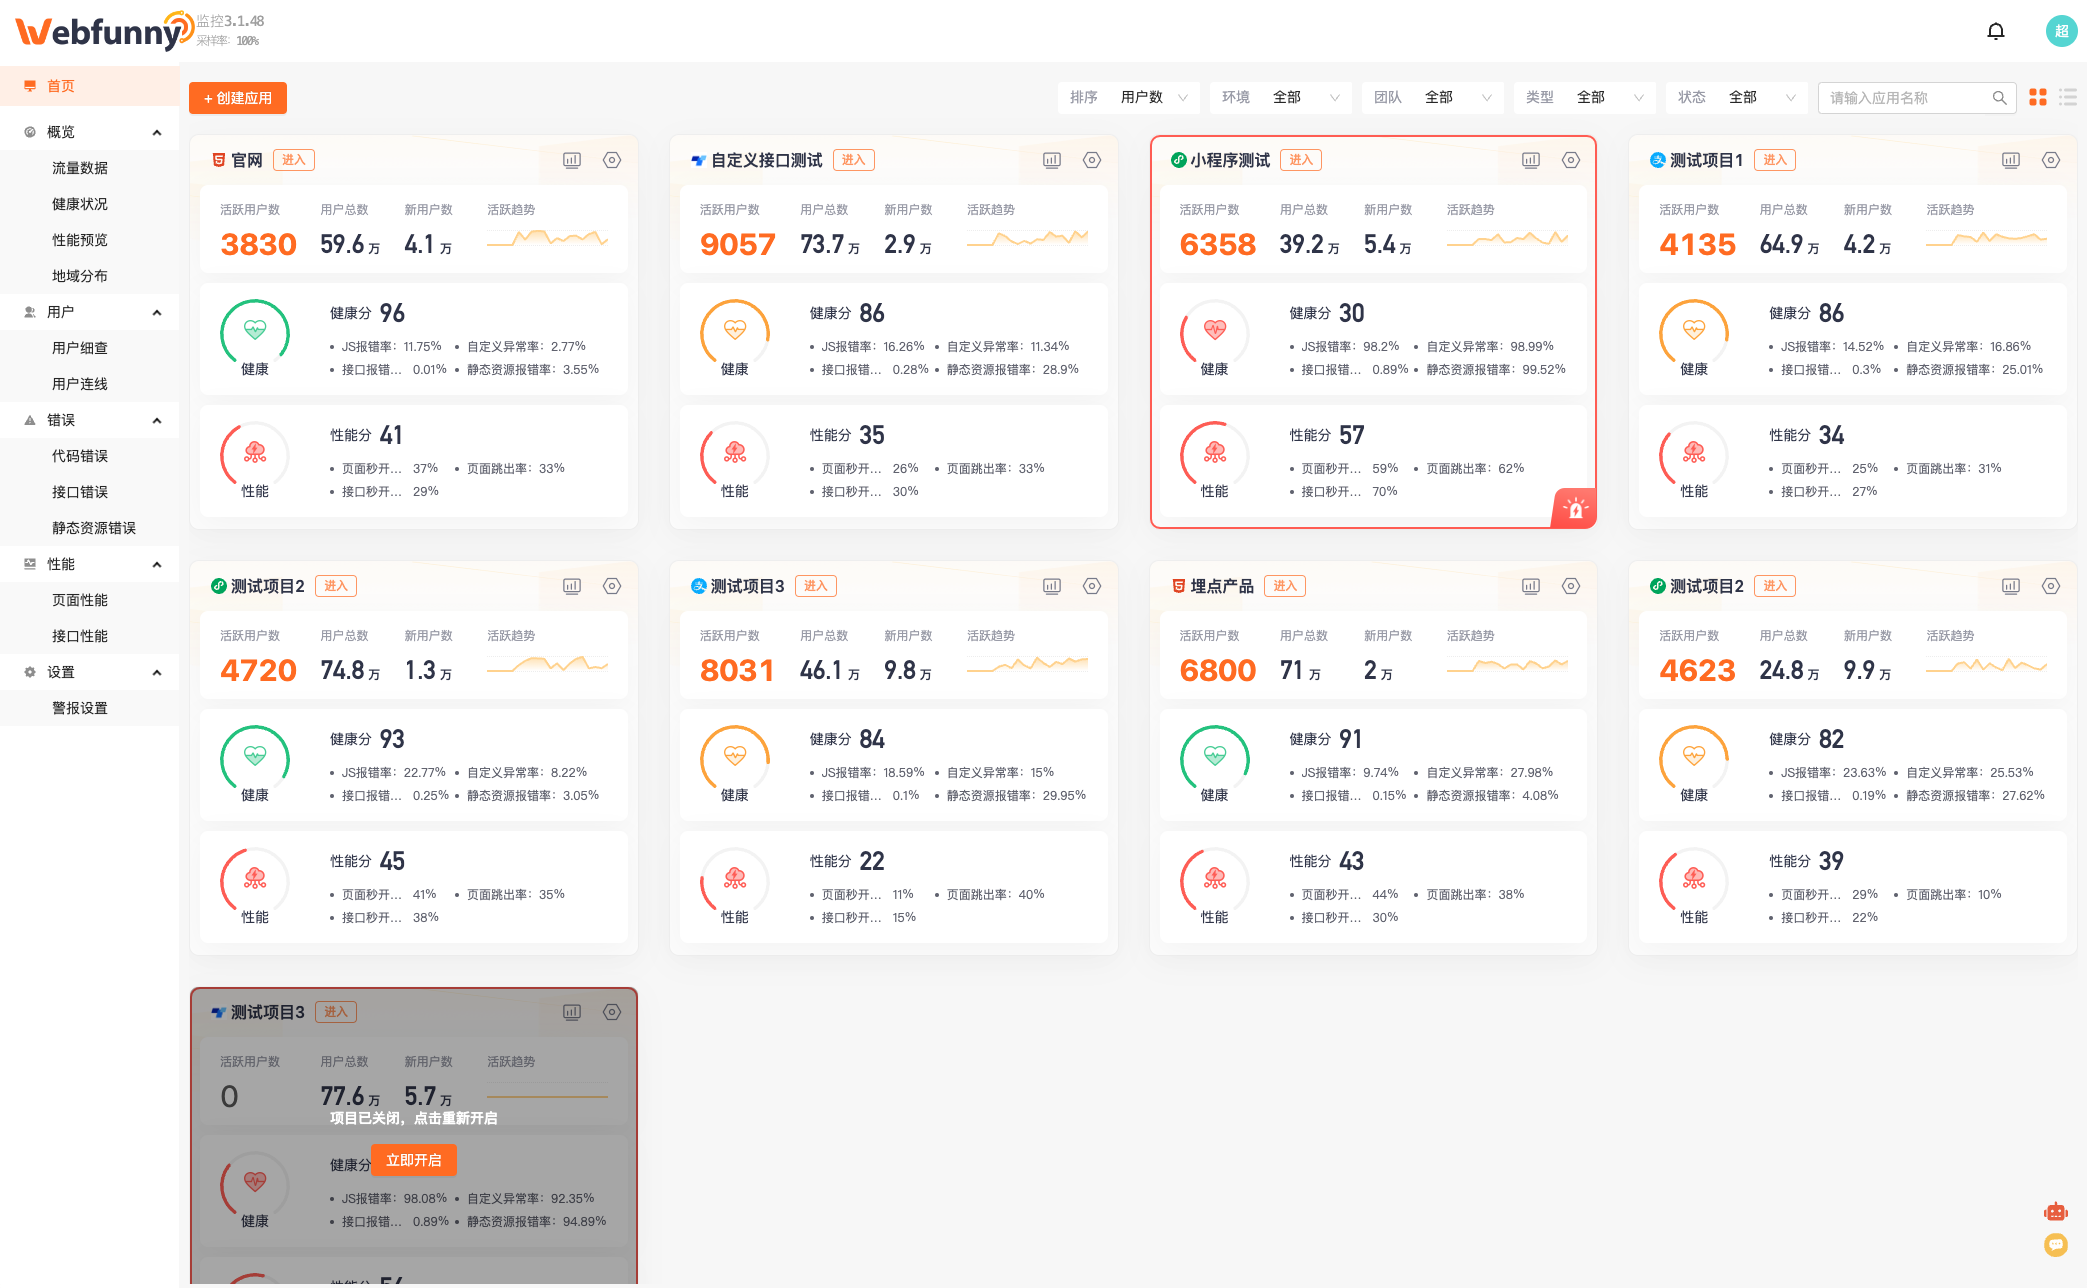Open the chart icon on 官网 card

tap(572, 160)
